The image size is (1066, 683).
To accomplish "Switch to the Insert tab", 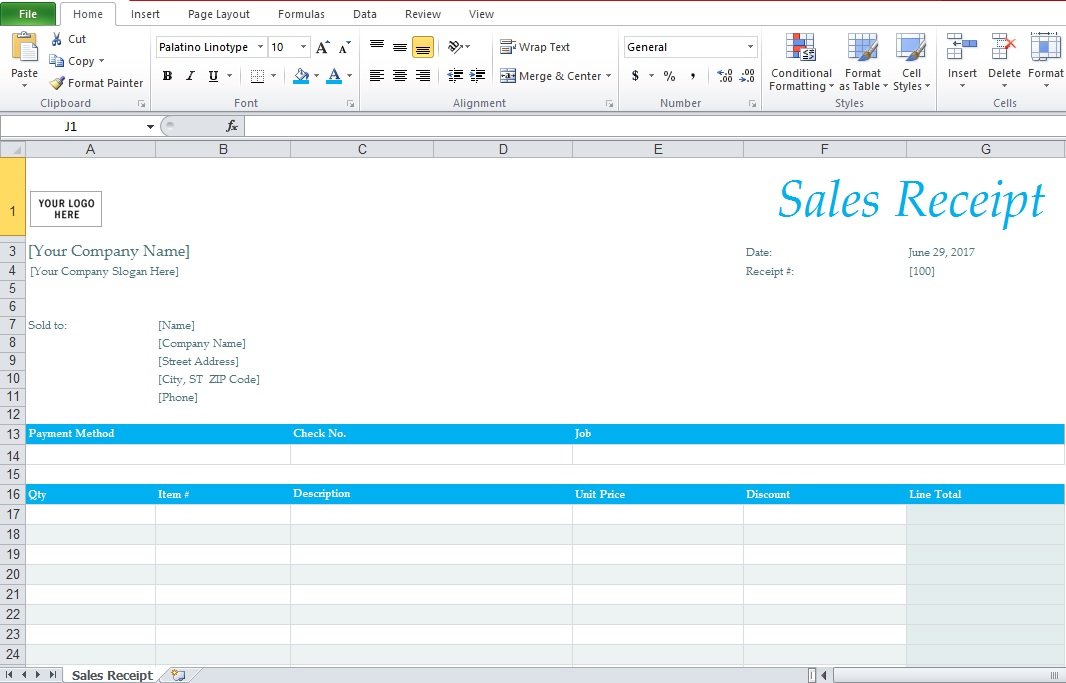I will point(145,14).
